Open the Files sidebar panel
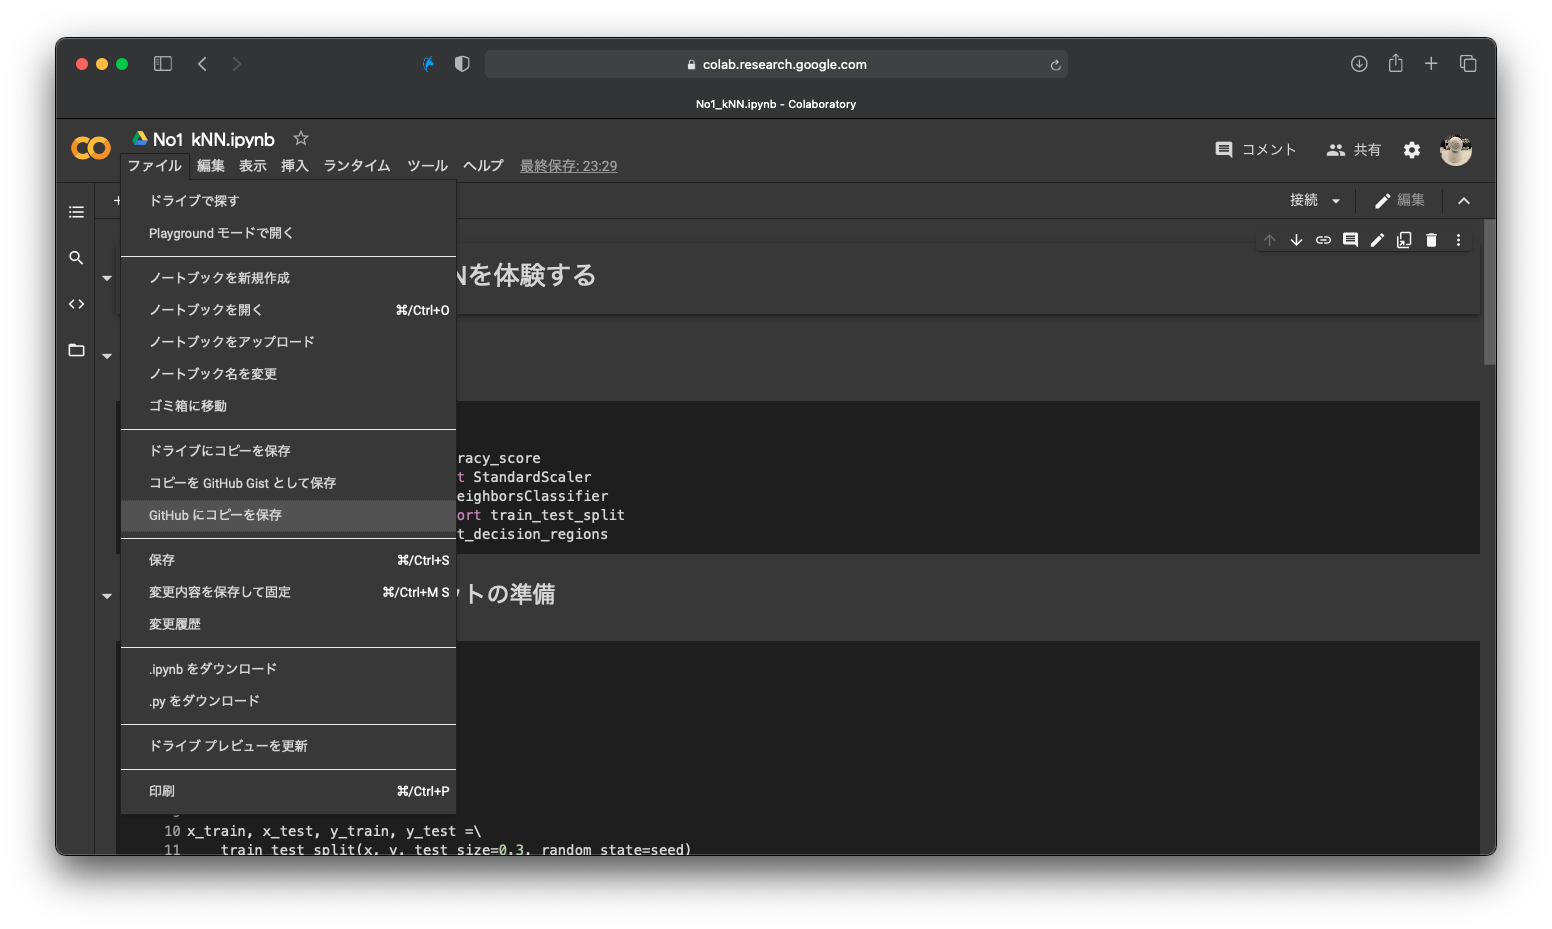The height and width of the screenshot is (929, 1552). (x=76, y=350)
